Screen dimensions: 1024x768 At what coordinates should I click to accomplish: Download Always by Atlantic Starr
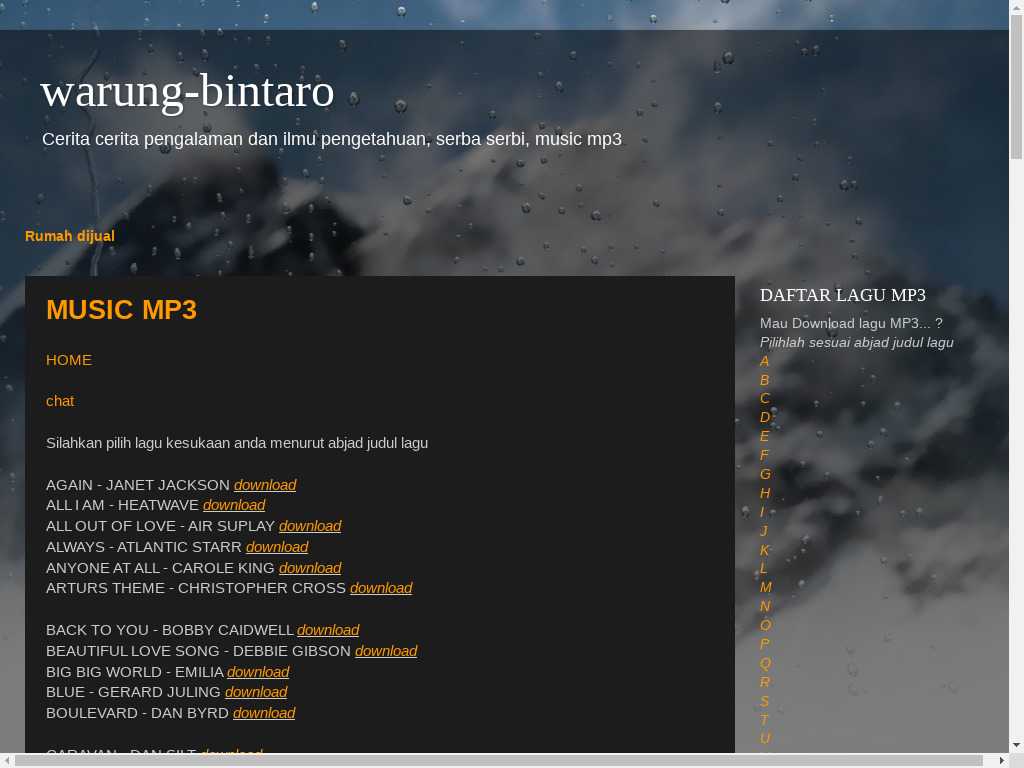[x=277, y=547]
